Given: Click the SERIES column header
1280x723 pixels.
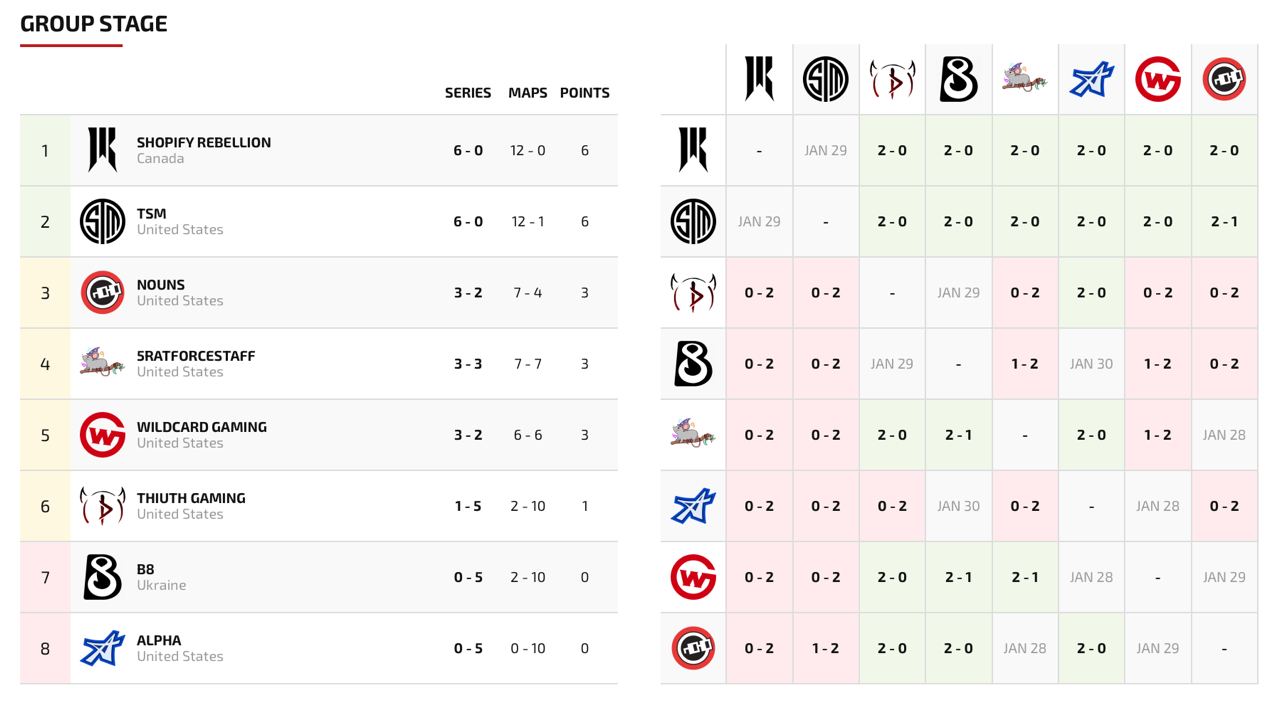Looking at the screenshot, I should tap(468, 93).
